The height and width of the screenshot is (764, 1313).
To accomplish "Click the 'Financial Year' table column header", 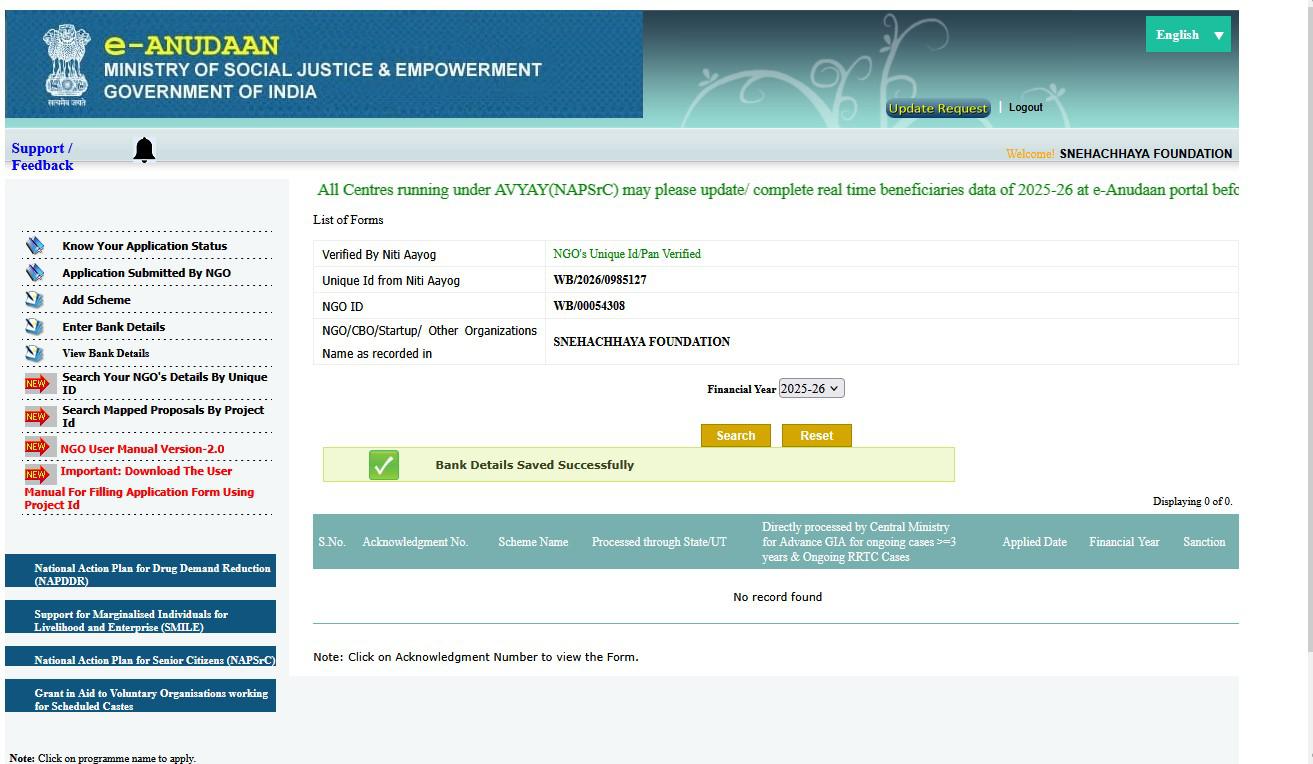I will (1124, 542).
